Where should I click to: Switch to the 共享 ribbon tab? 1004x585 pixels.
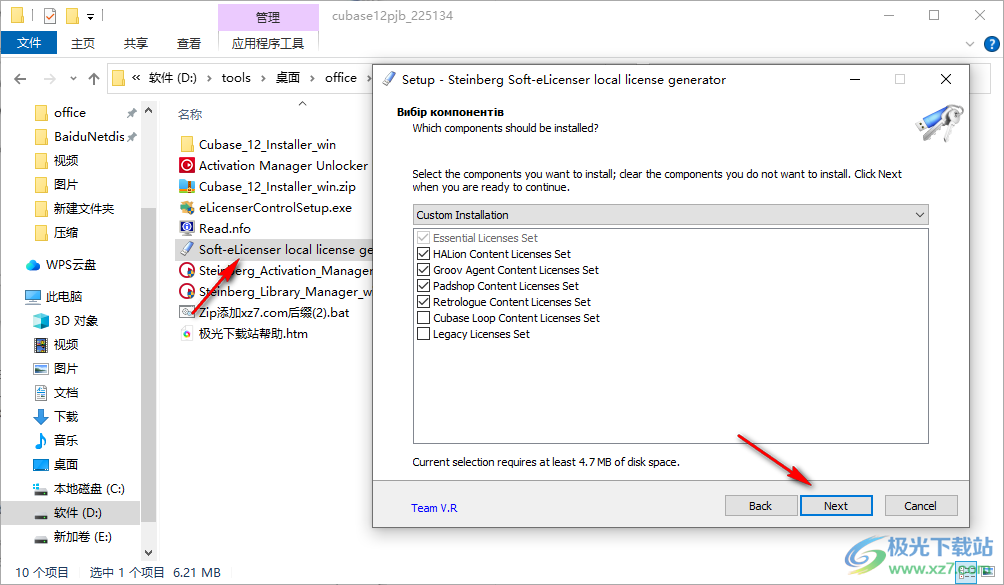[x=136, y=43]
